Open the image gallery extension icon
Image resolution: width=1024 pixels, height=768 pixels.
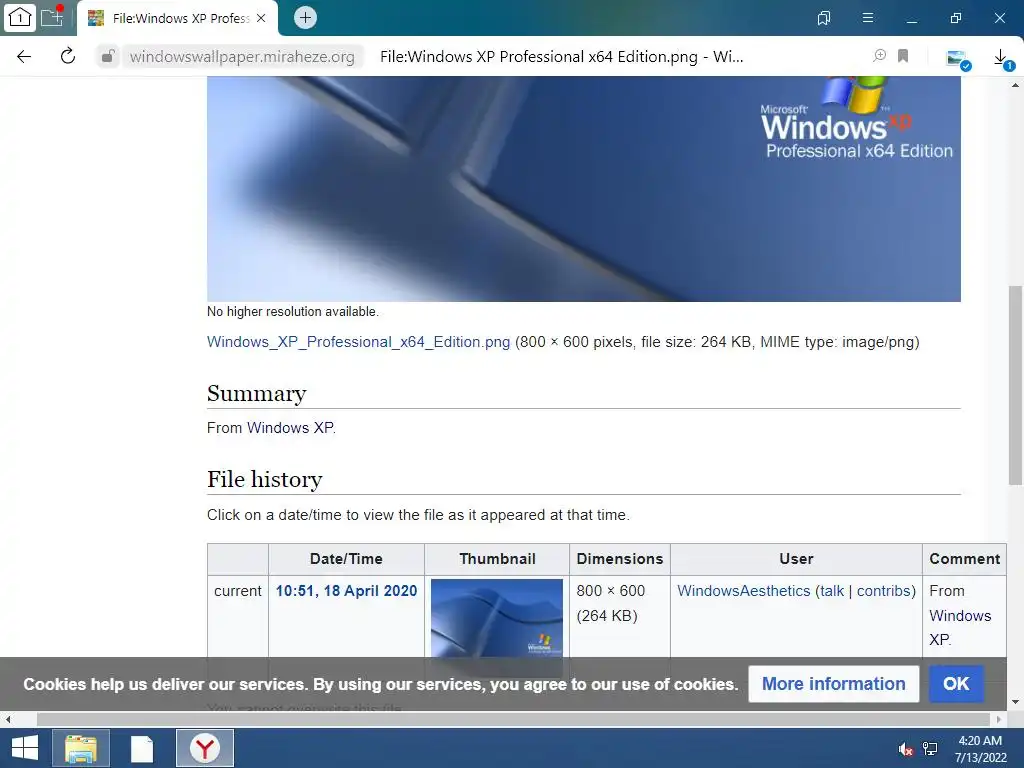pyautogui.click(x=958, y=59)
